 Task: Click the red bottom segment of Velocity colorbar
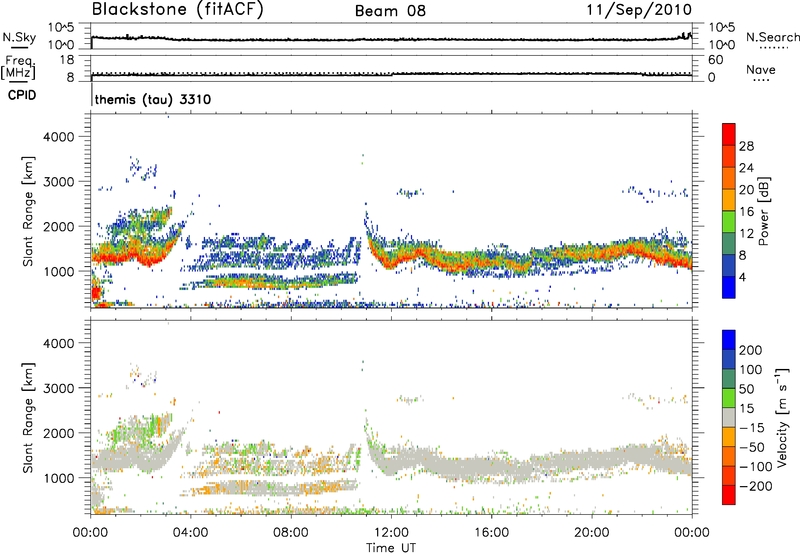click(x=729, y=495)
